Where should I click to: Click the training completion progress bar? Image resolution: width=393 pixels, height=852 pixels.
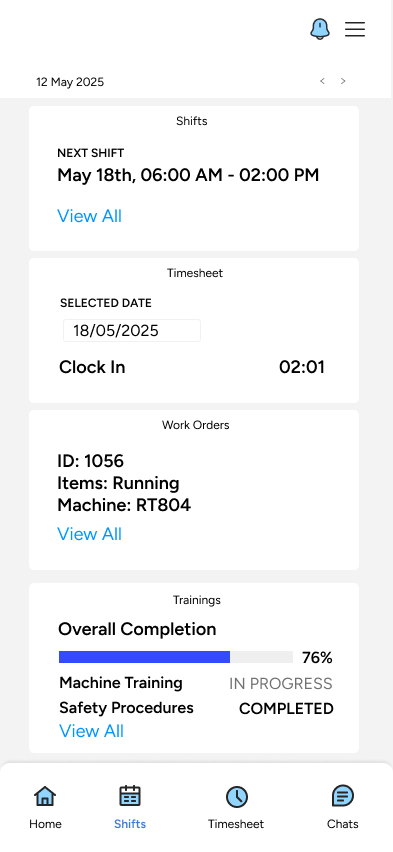pyautogui.click(x=176, y=657)
